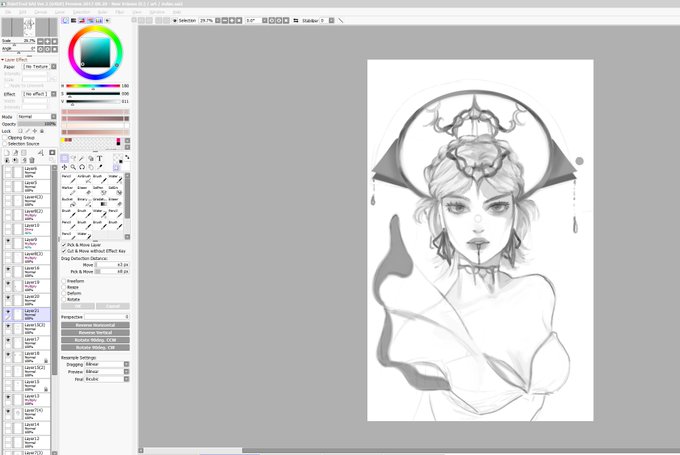The width and height of the screenshot is (680, 455).
Task: Zoom out with the Scale minus button
Action: (x=40, y=41)
